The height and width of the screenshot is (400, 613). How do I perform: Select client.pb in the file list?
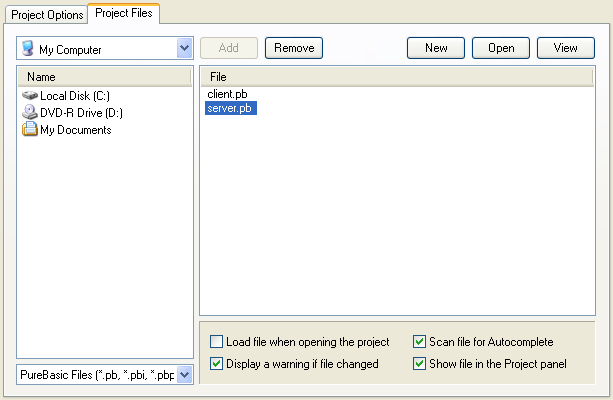(227, 94)
